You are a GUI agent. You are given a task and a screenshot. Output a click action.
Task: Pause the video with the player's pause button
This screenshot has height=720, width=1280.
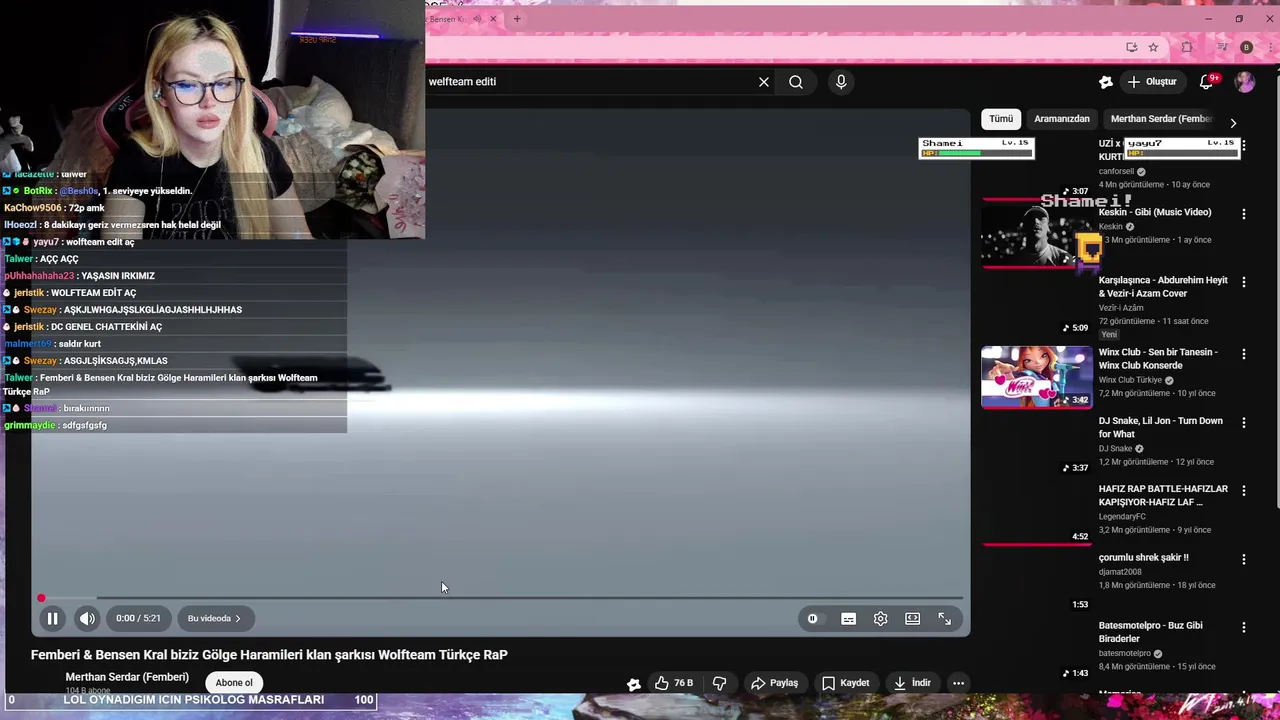point(52,618)
